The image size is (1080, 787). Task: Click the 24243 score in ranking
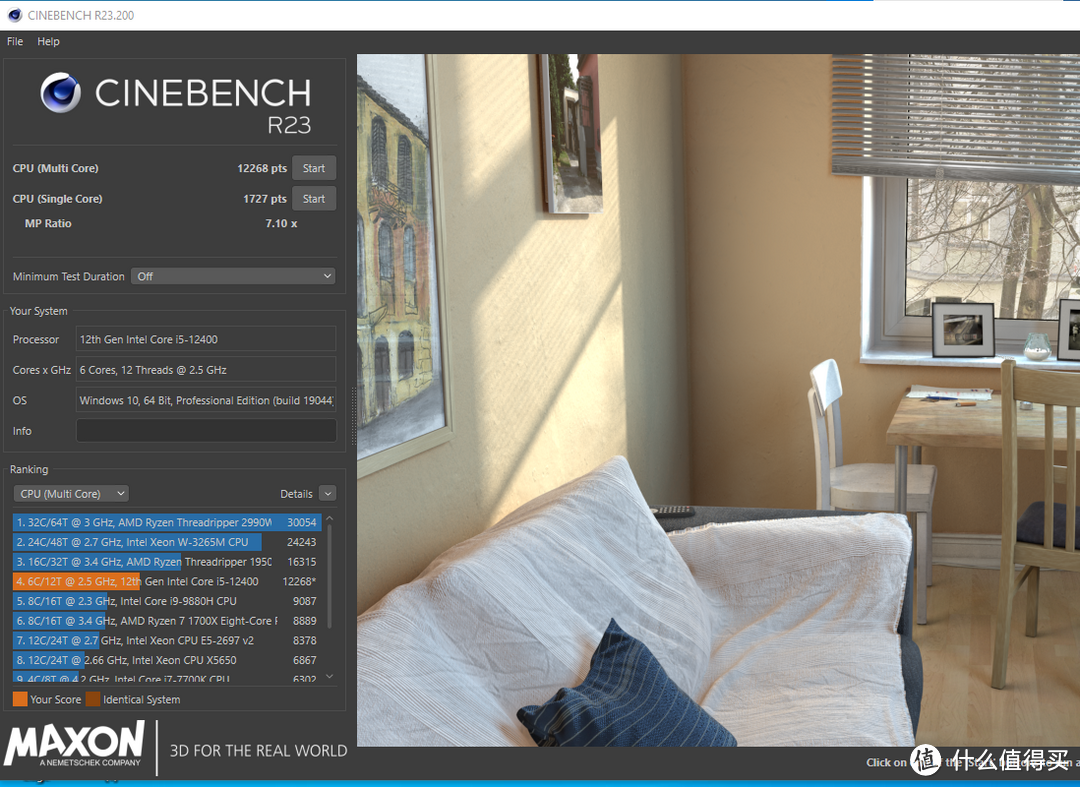[302, 542]
